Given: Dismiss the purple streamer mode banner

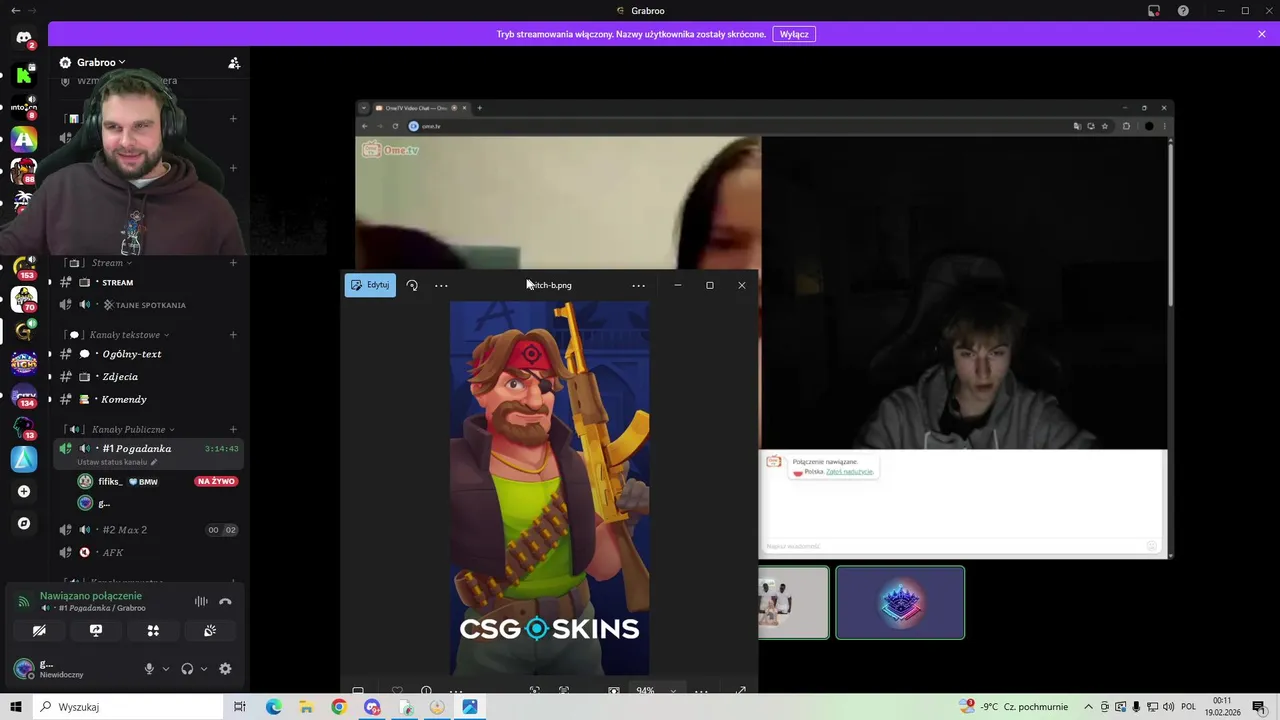Looking at the screenshot, I should click(1262, 34).
